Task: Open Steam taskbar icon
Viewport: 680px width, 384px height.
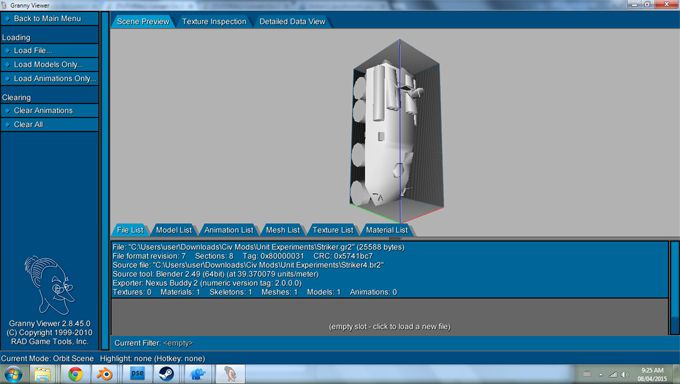Action: tap(166, 374)
